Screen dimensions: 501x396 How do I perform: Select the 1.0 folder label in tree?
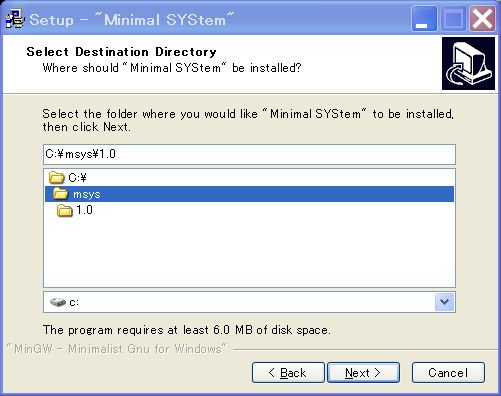(x=84, y=210)
